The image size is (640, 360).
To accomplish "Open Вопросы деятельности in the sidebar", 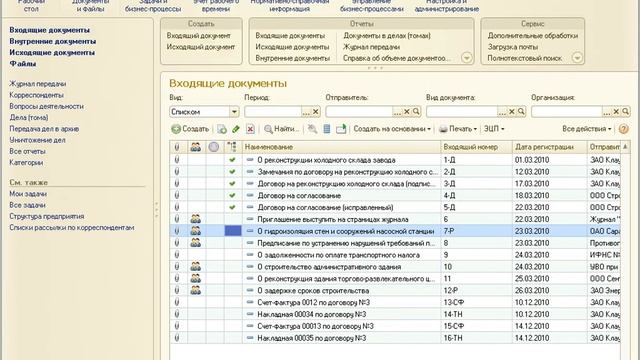I will pyautogui.click(x=46, y=106).
